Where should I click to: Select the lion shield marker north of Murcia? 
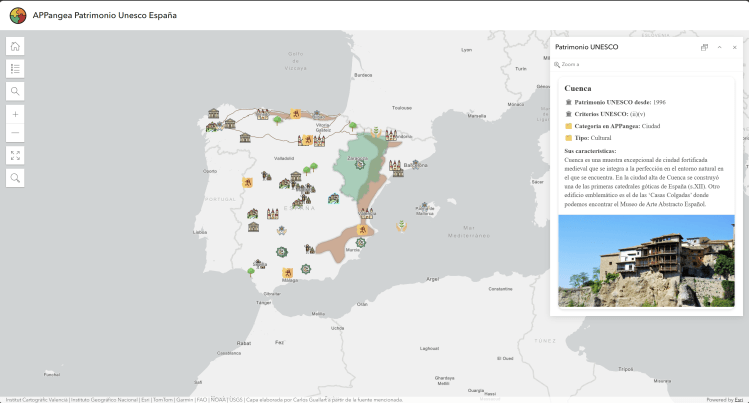coord(362,230)
